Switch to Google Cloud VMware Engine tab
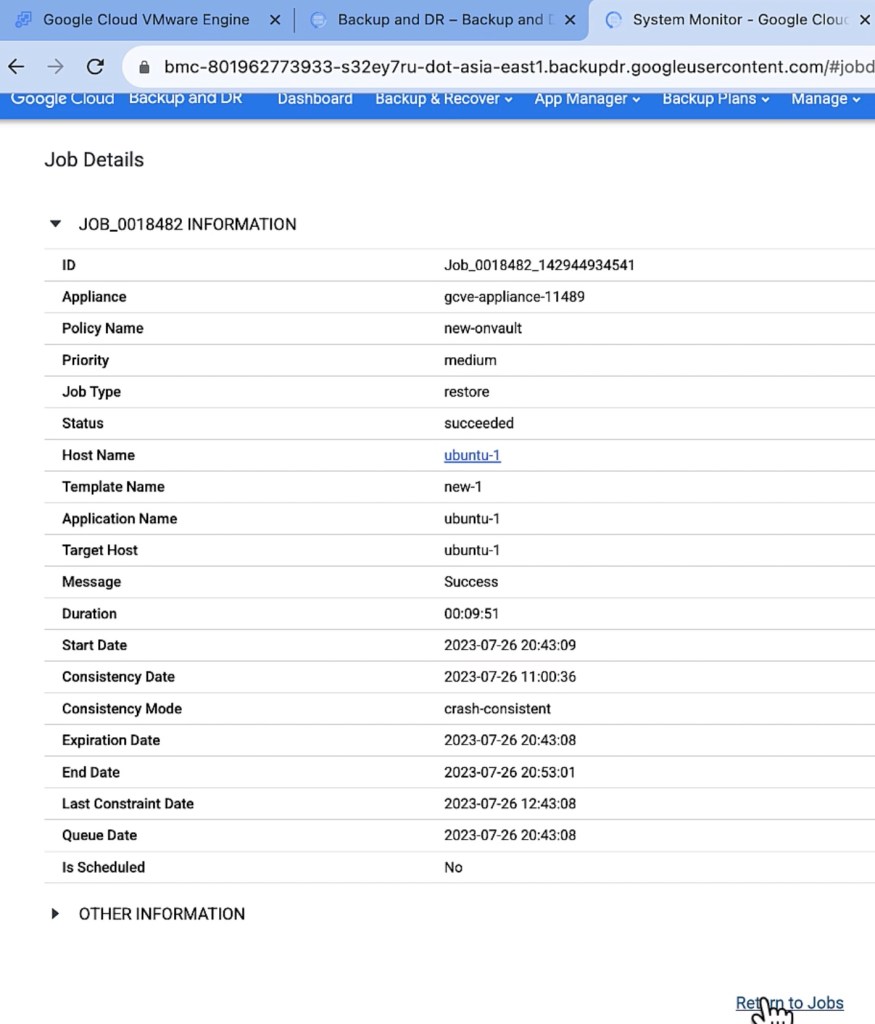 pyautogui.click(x=145, y=20)
